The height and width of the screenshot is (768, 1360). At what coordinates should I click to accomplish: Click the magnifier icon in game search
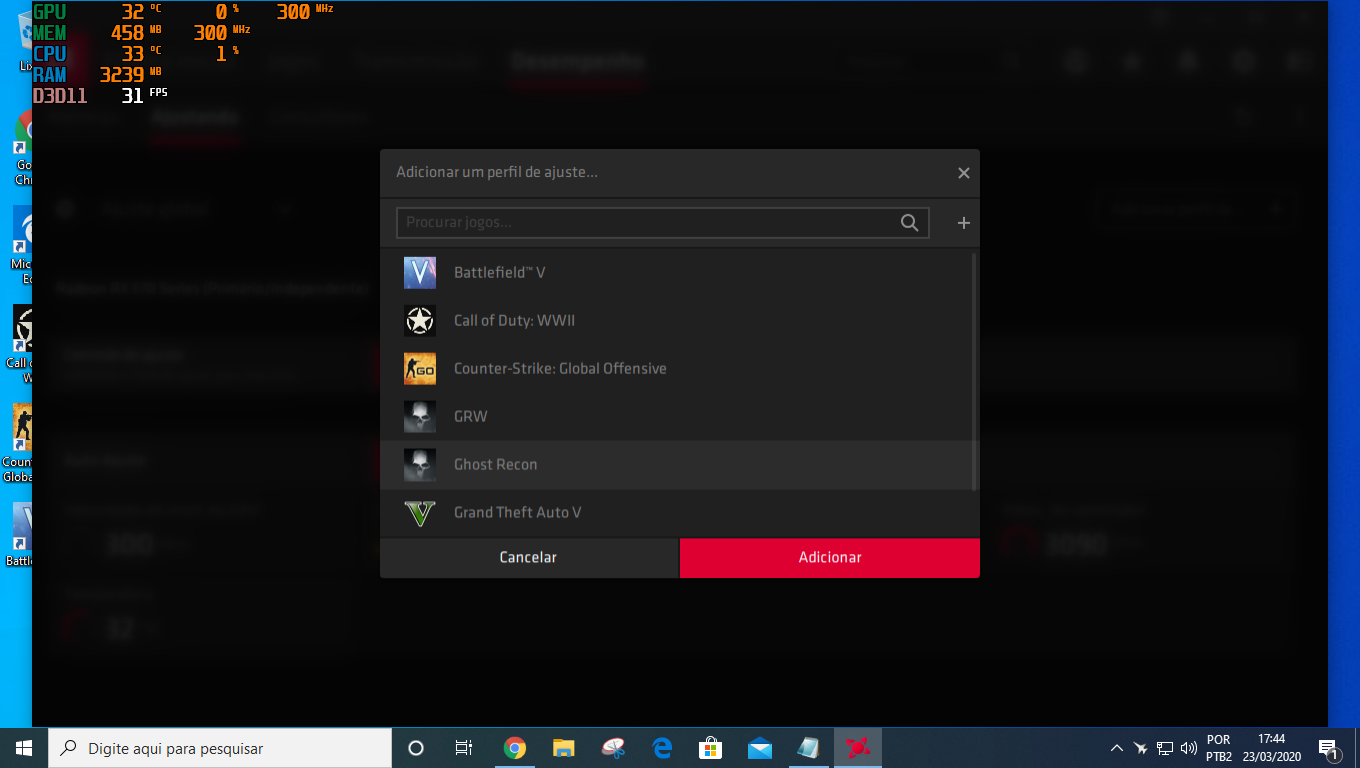(909, 223)
